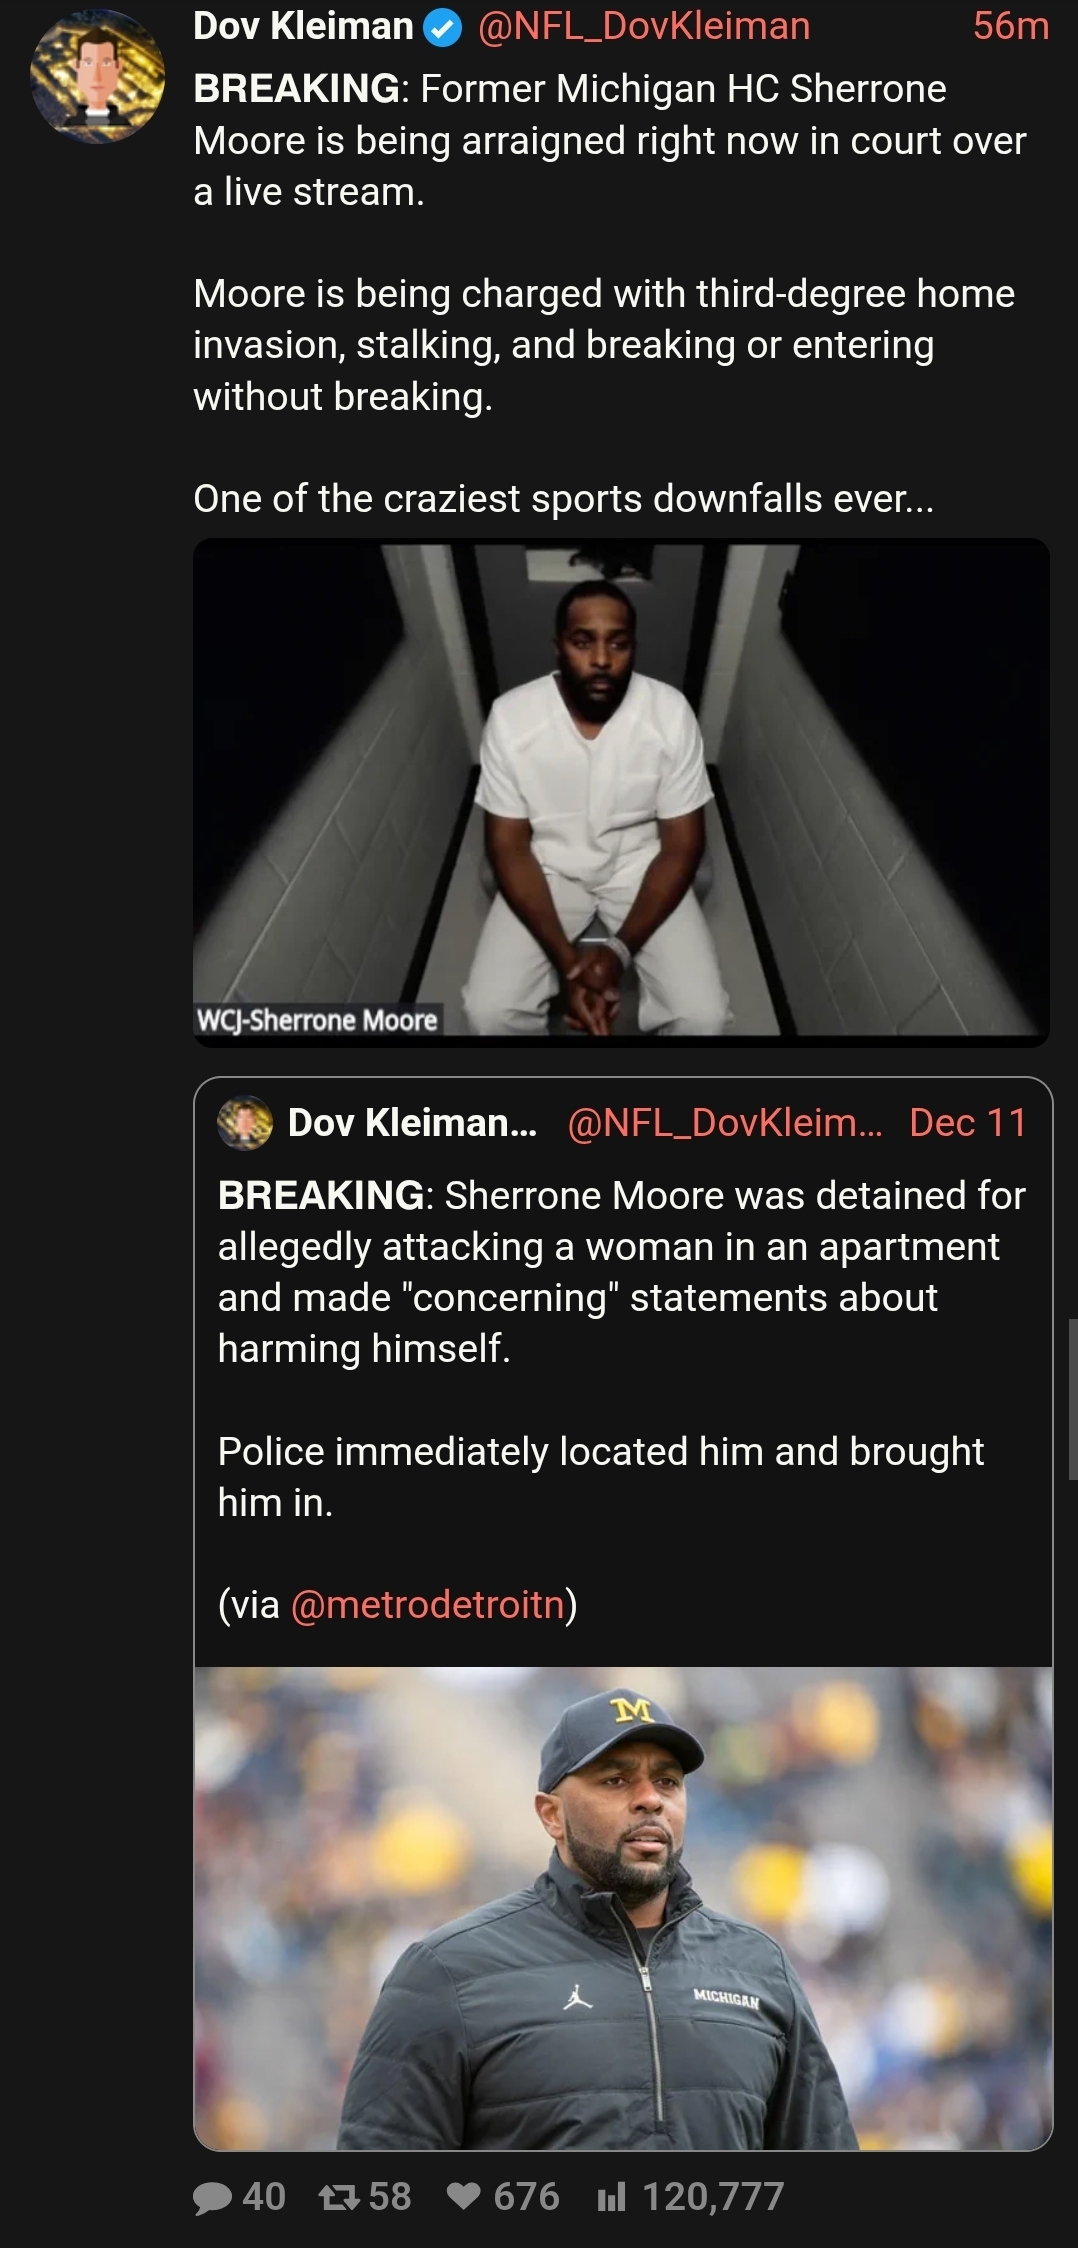Click the @NFL_DovKleiman handle at top
The height and width of the screenshot is (2248, 1078).
644,27
